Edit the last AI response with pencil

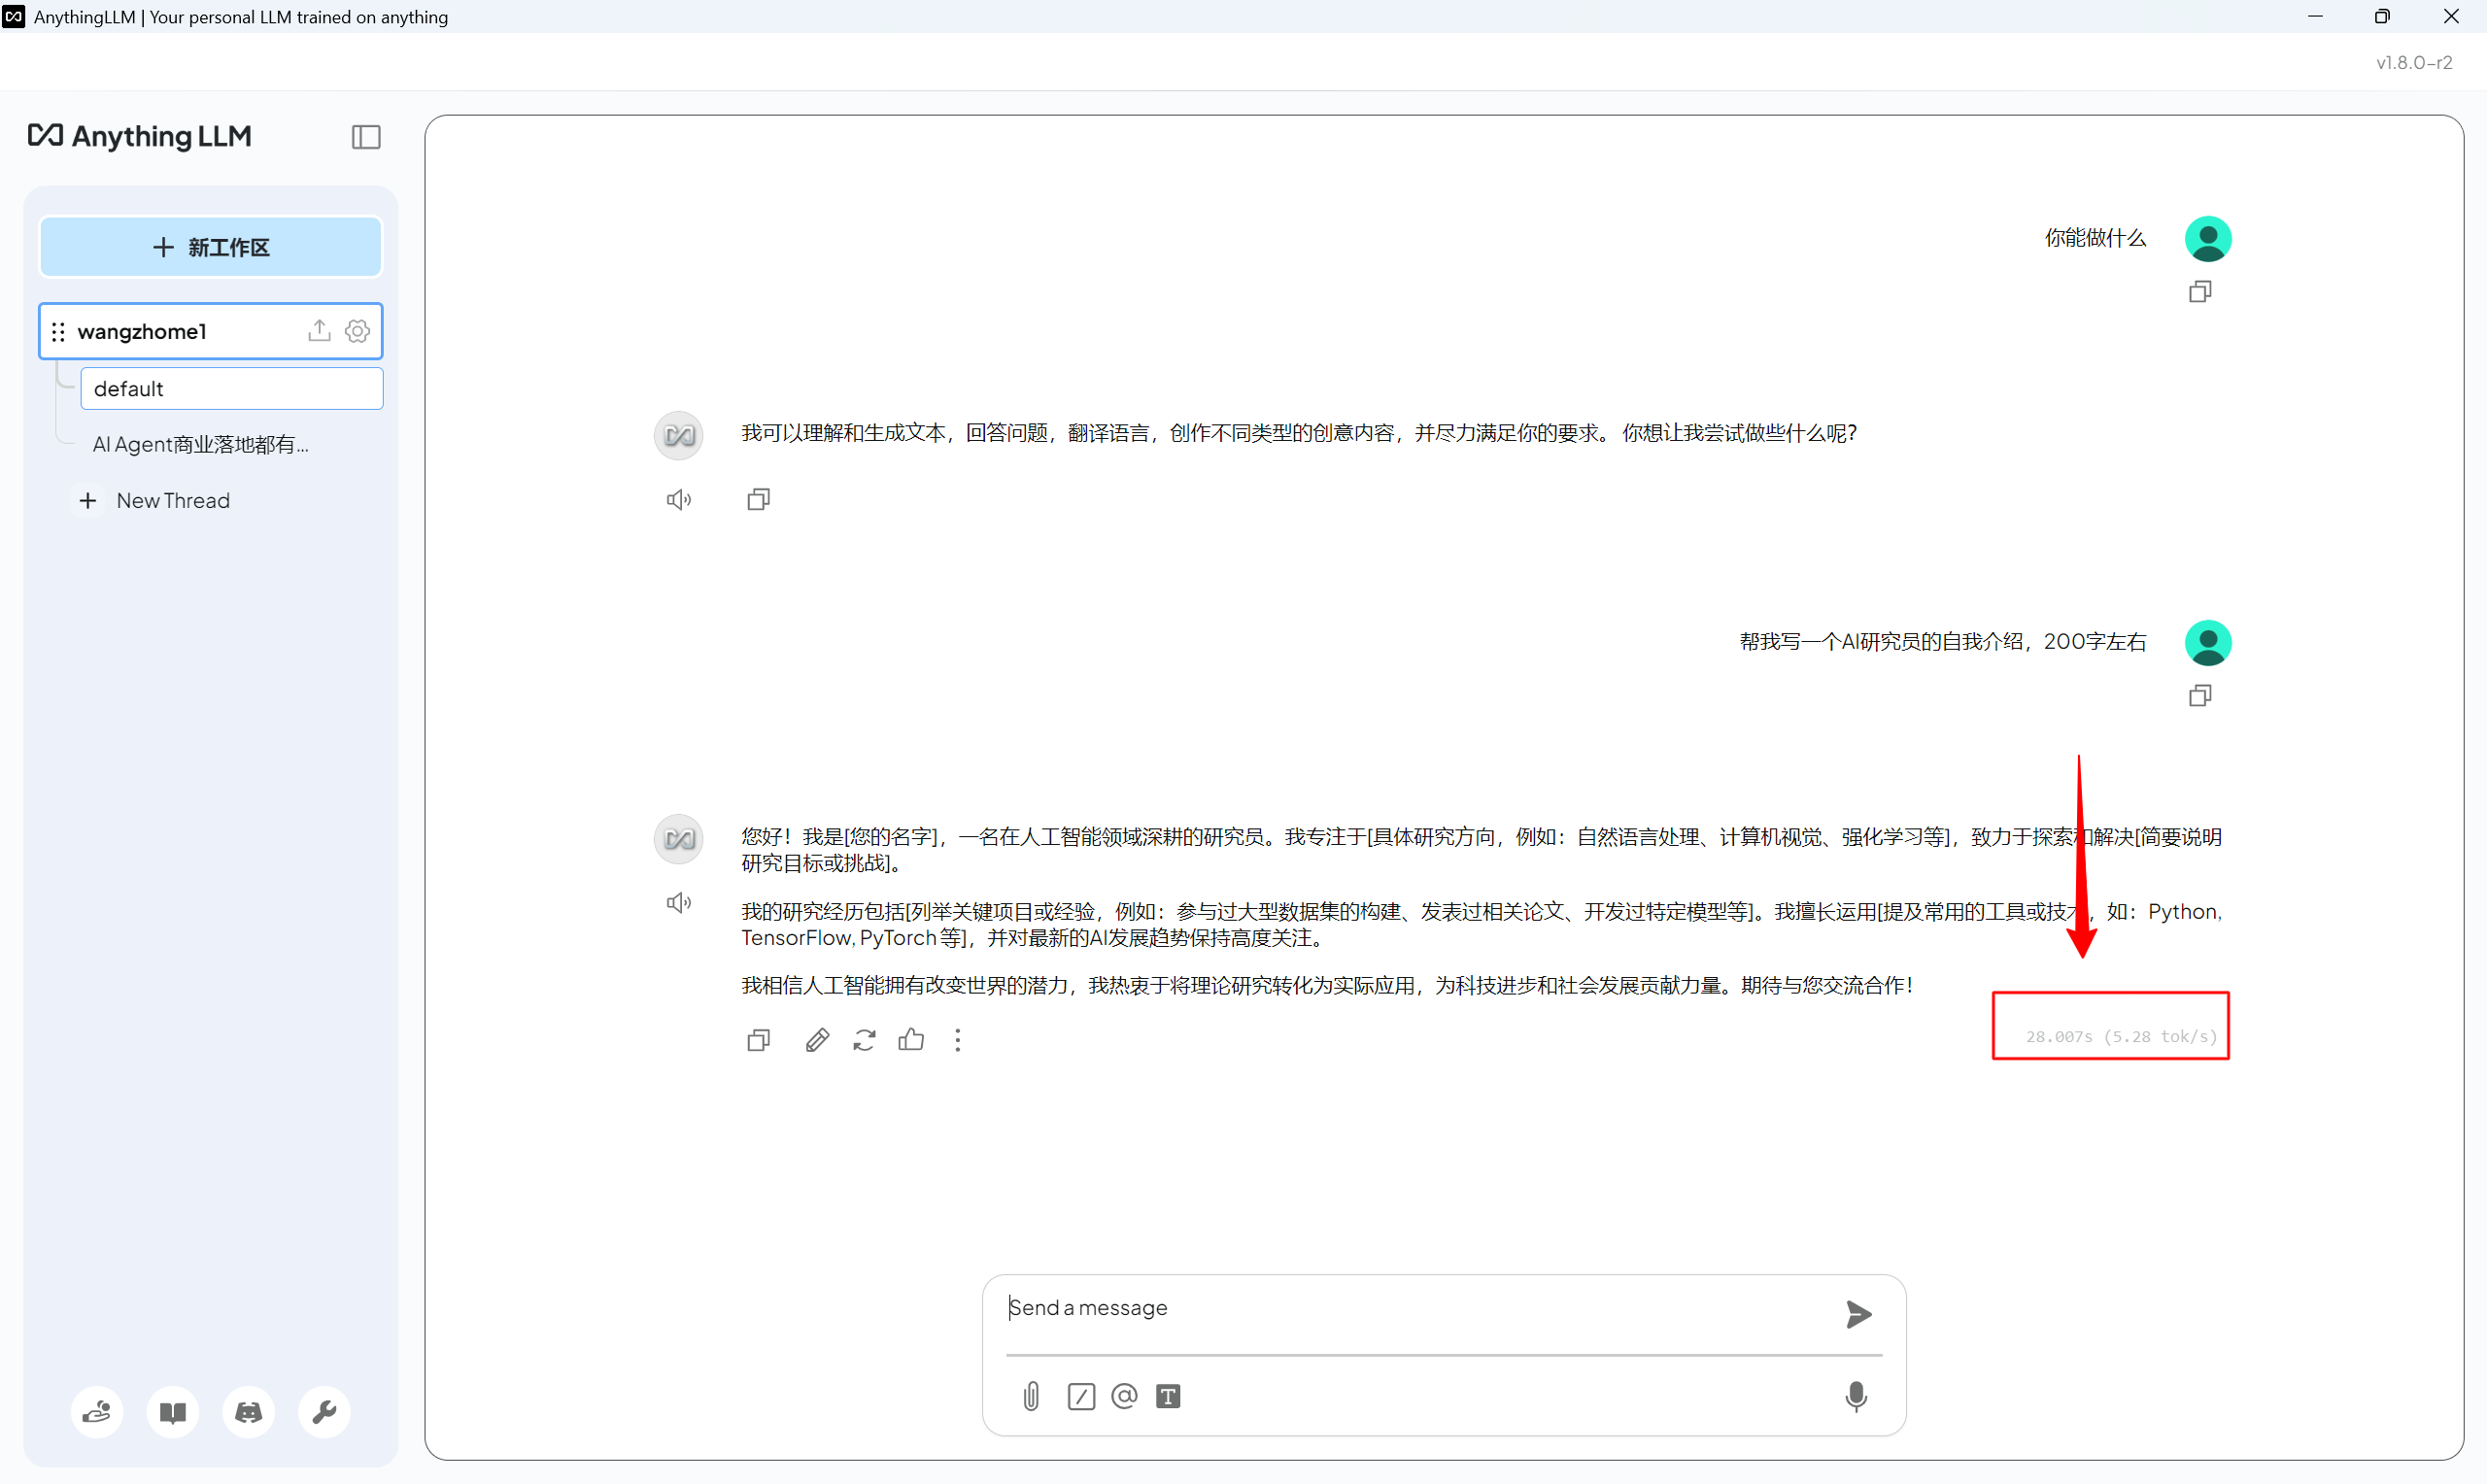[x=816, y=1040]
